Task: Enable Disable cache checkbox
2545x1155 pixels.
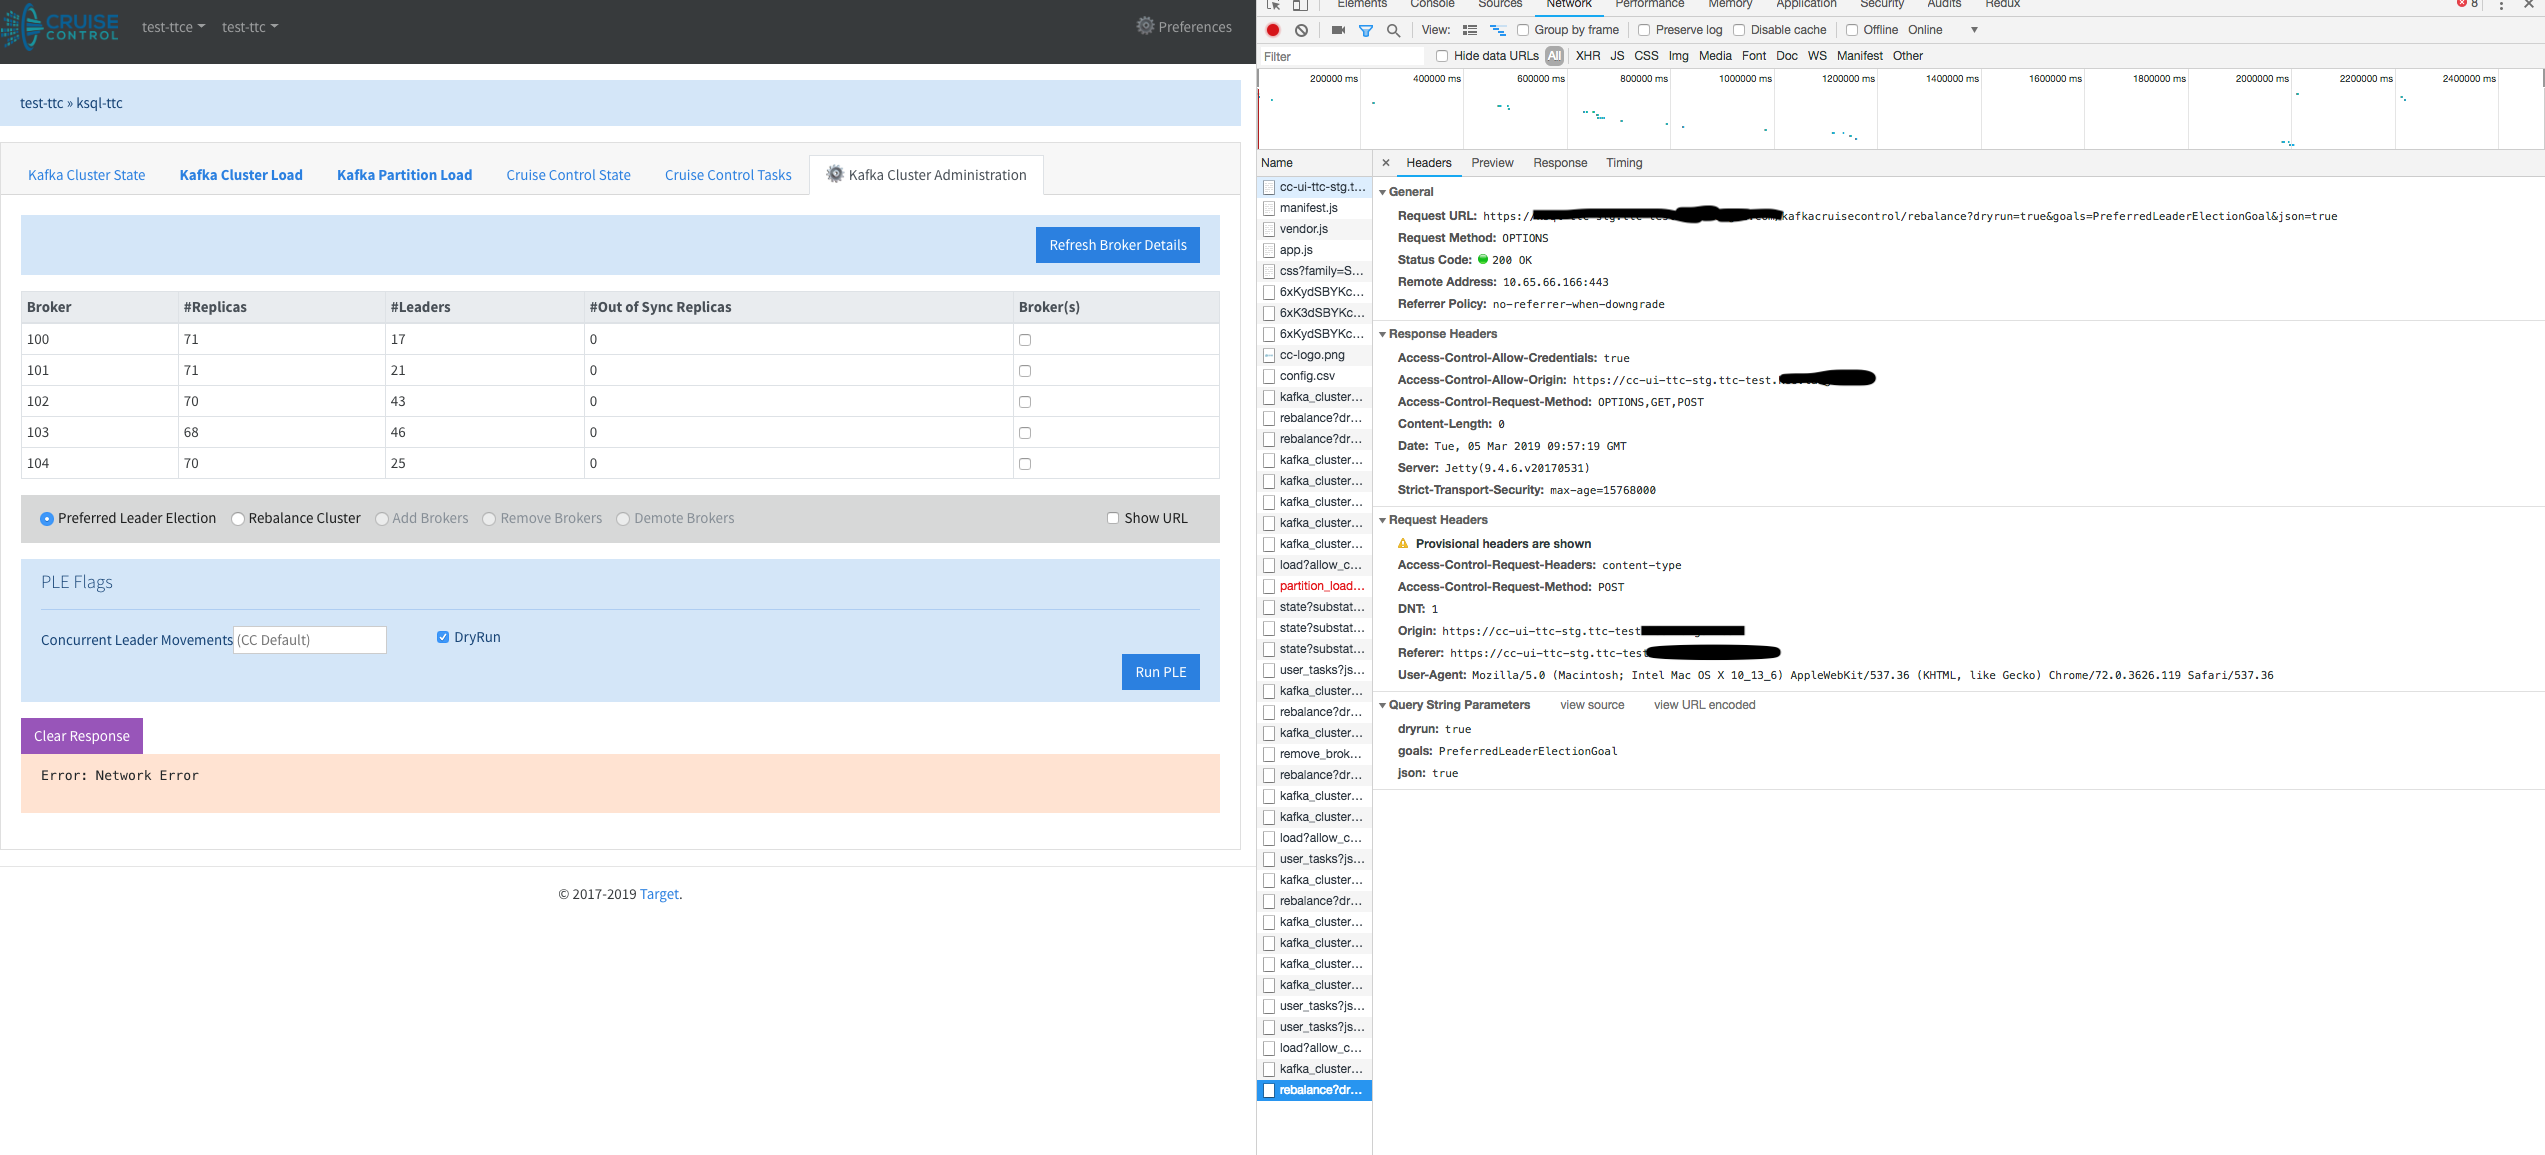Action: tap(1739, 30)
